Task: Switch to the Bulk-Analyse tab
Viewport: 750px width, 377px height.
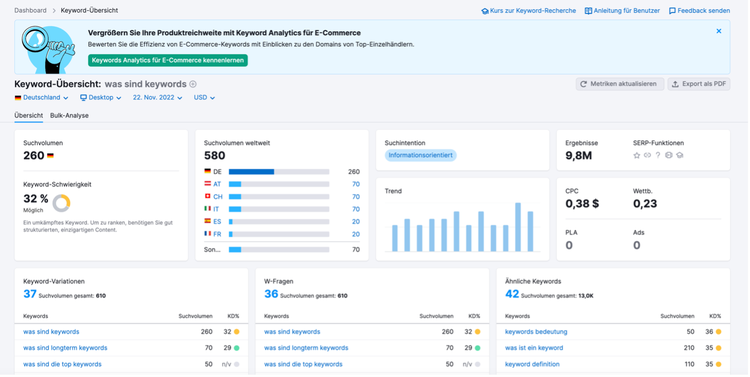Action: [69, 116]
